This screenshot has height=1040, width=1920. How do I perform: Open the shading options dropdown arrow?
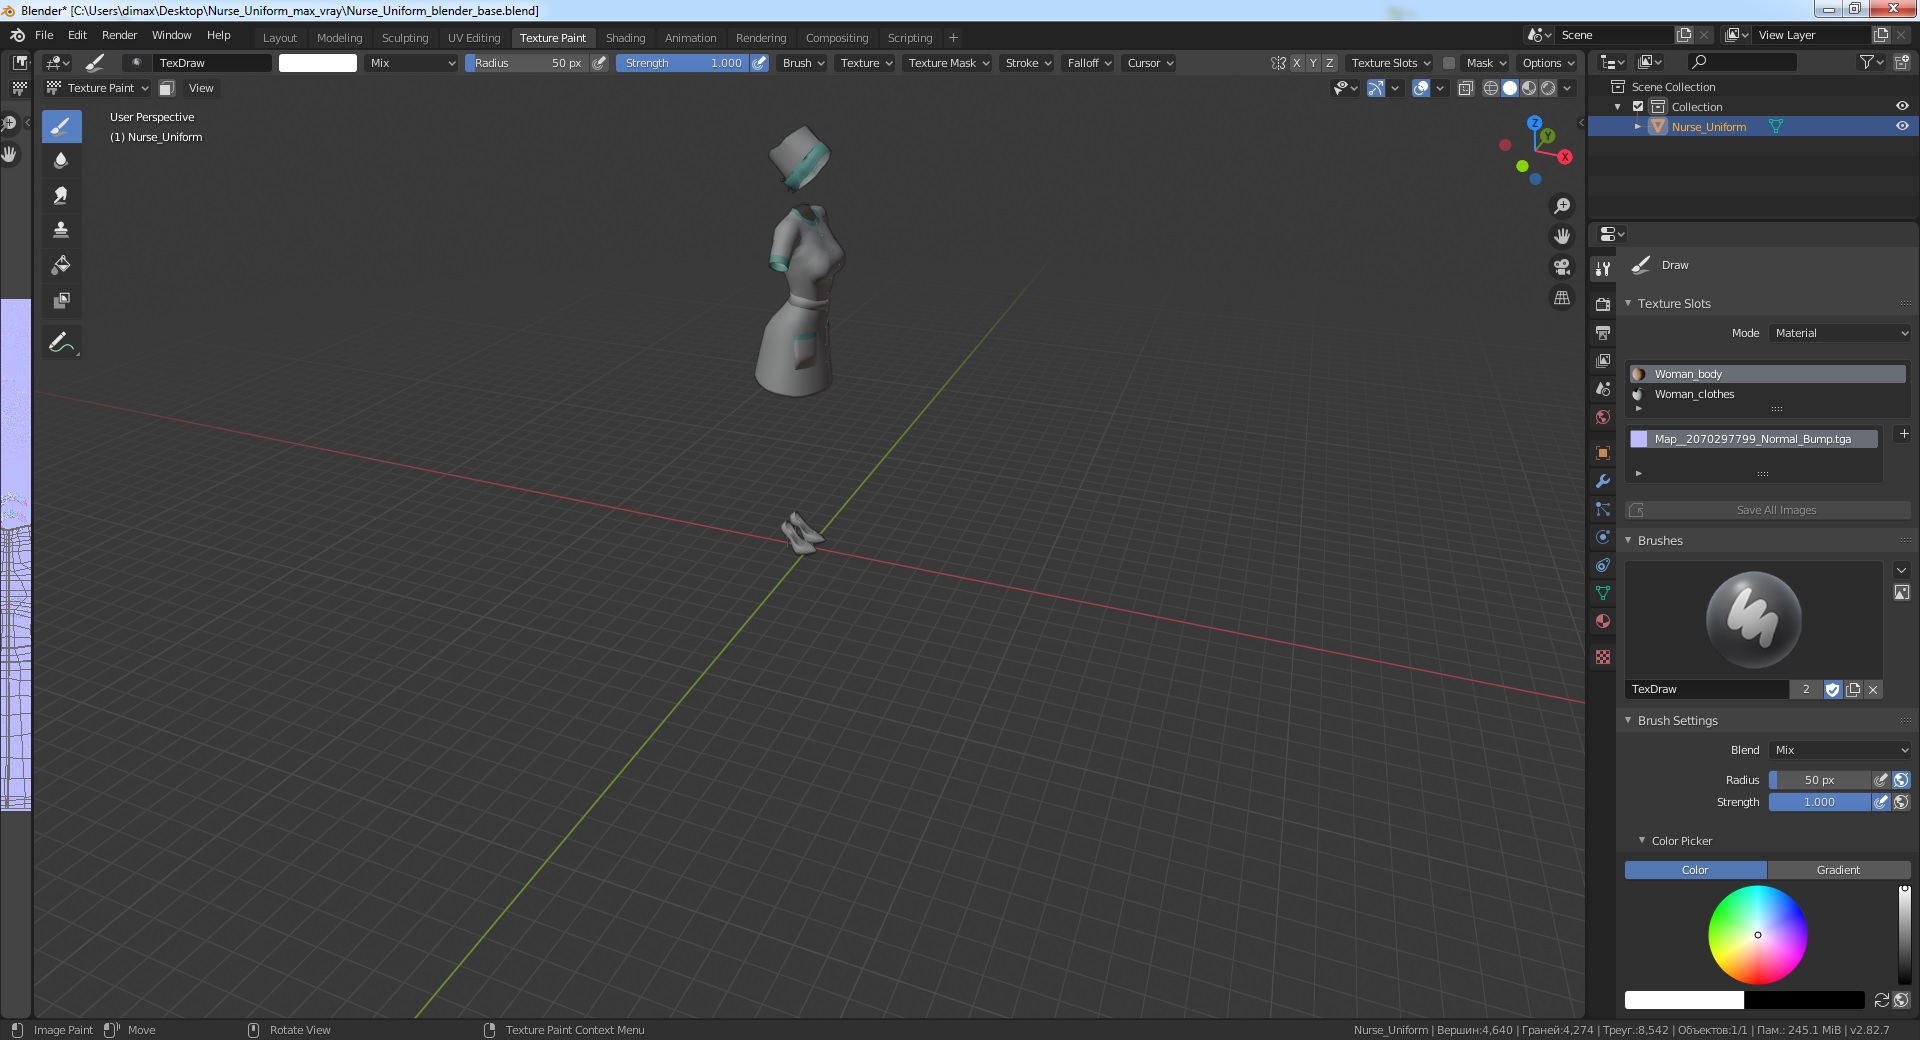click(x=1567, y=88)
